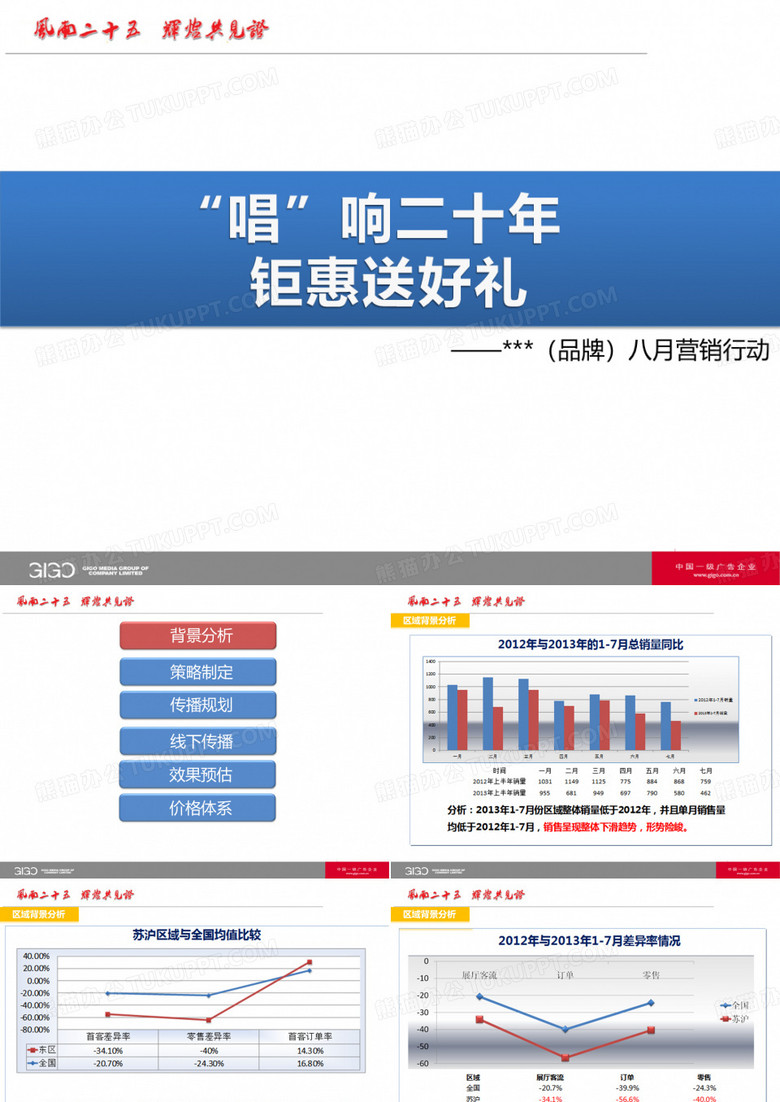Click the 首客订单率 column header
The image size is (780, 1102).
pos(310,1037)
